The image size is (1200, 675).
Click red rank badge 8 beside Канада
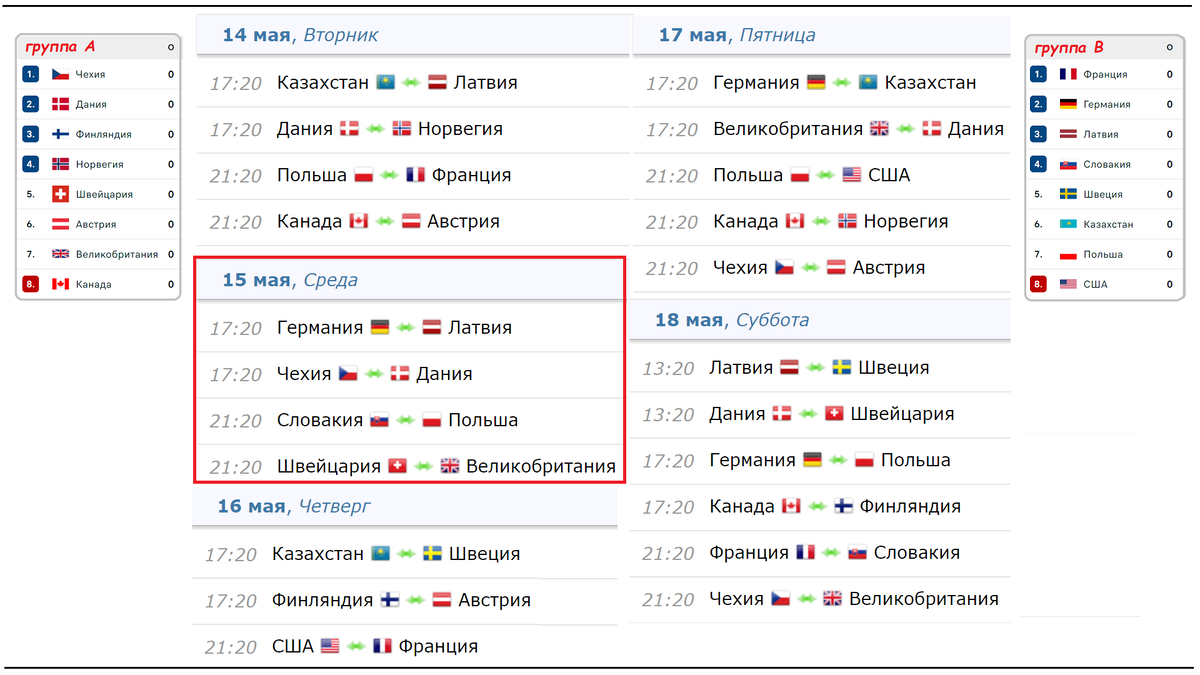click(x=30, y=284)
